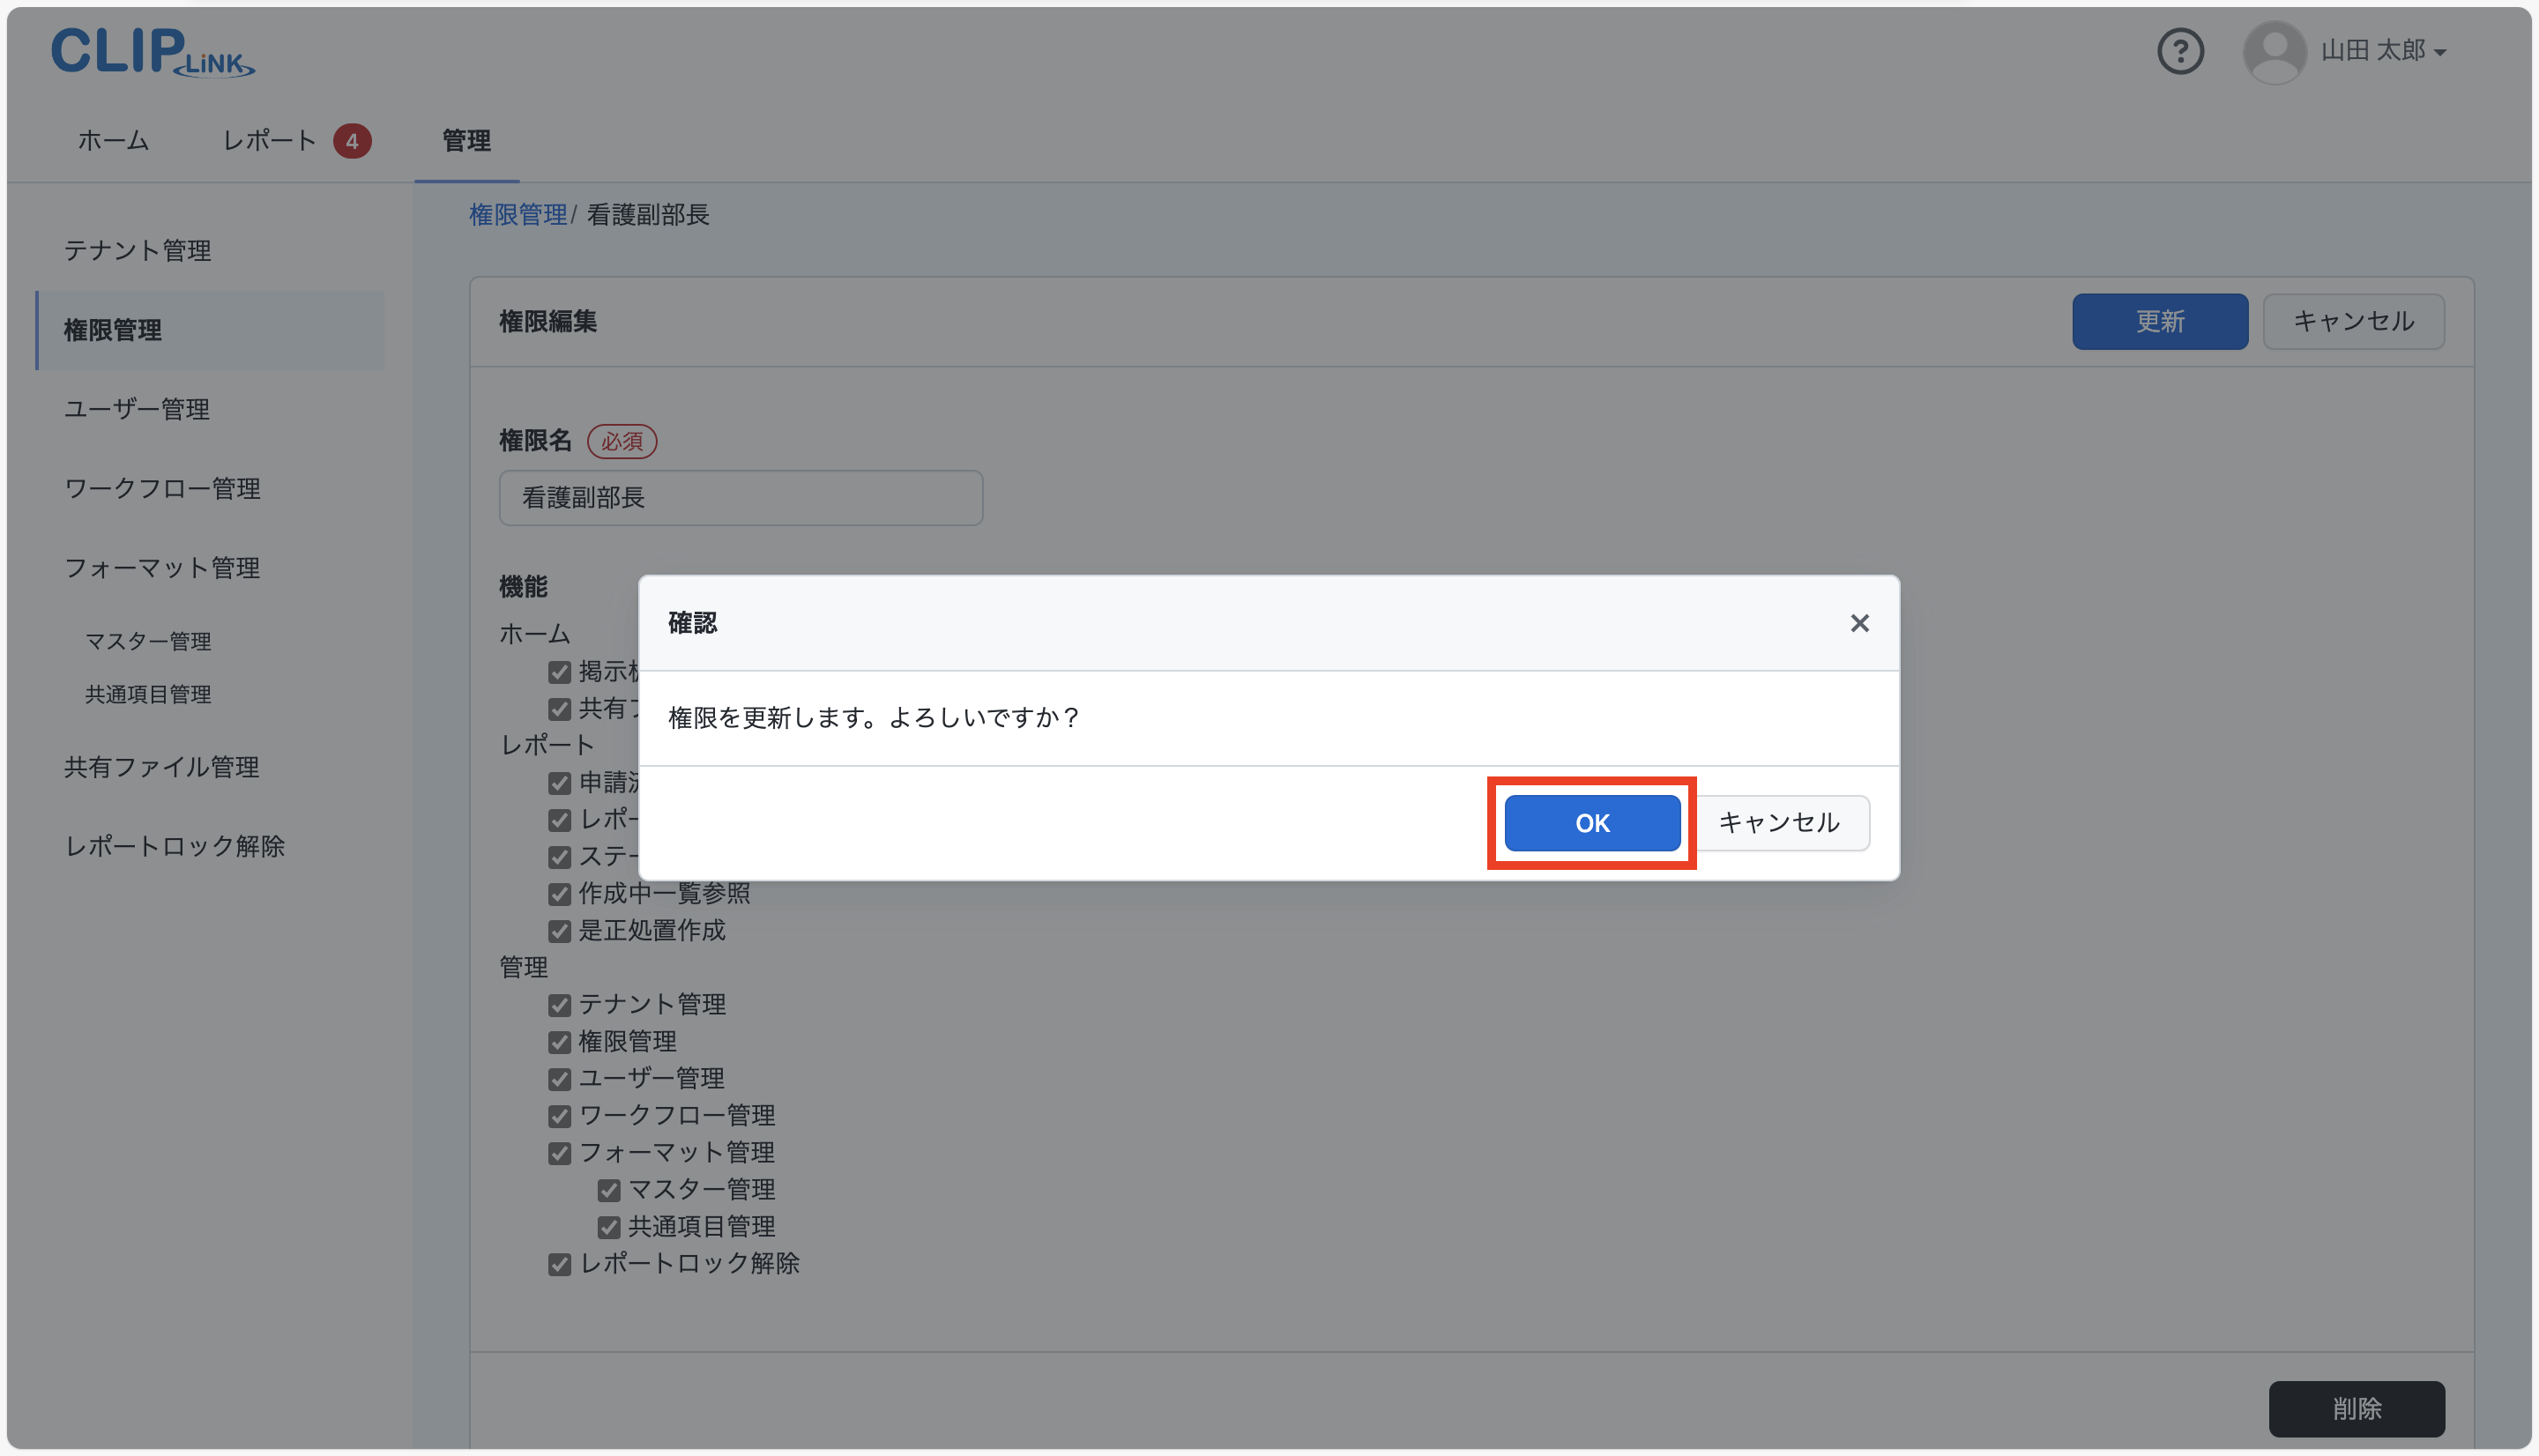Click the 削除 button
The height and width of the screenshot is (1456, 2539).
pyautogui.click(x=2357, y=1408)
